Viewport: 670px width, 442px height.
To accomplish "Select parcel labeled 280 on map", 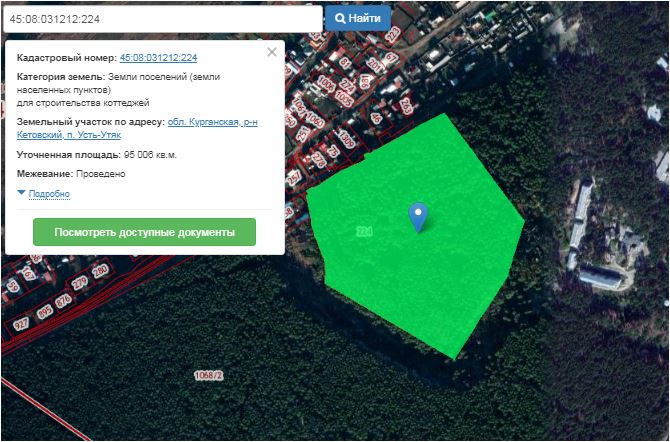I will pyautogui.click(x=99, y=272).
